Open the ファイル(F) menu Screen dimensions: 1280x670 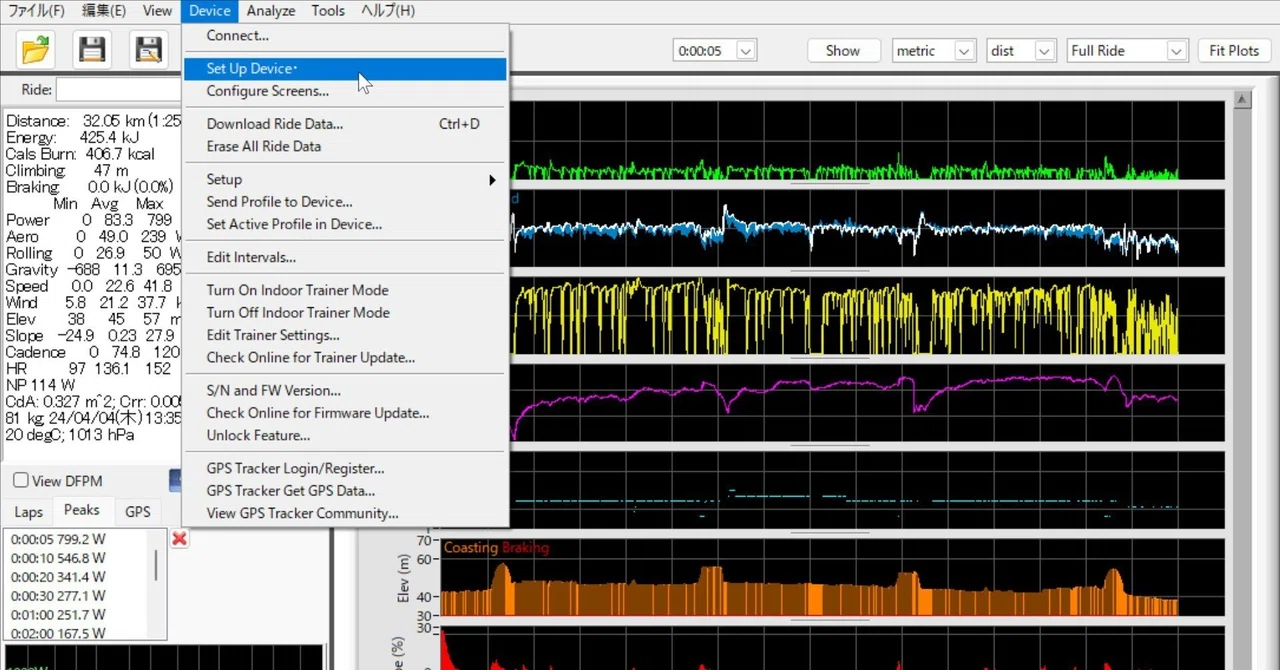pyautogui.click(x=36, y=11)
